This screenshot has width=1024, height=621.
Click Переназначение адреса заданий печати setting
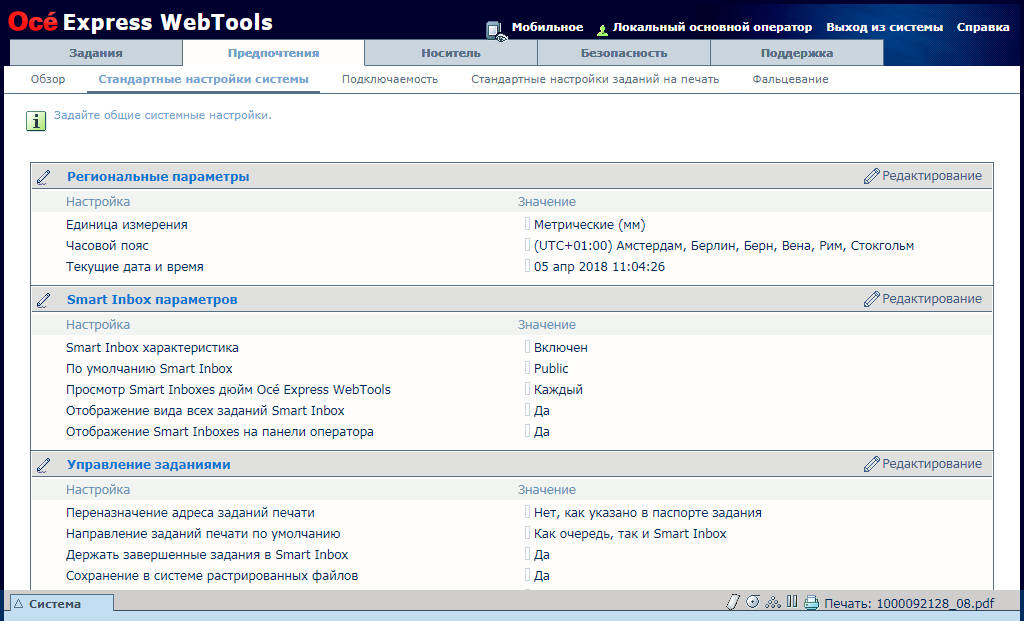pyautogui.click(x=190, y=513)
